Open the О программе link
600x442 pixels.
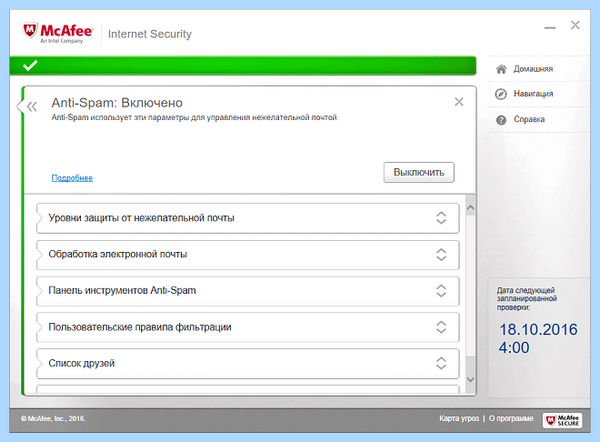coord(511,418)
